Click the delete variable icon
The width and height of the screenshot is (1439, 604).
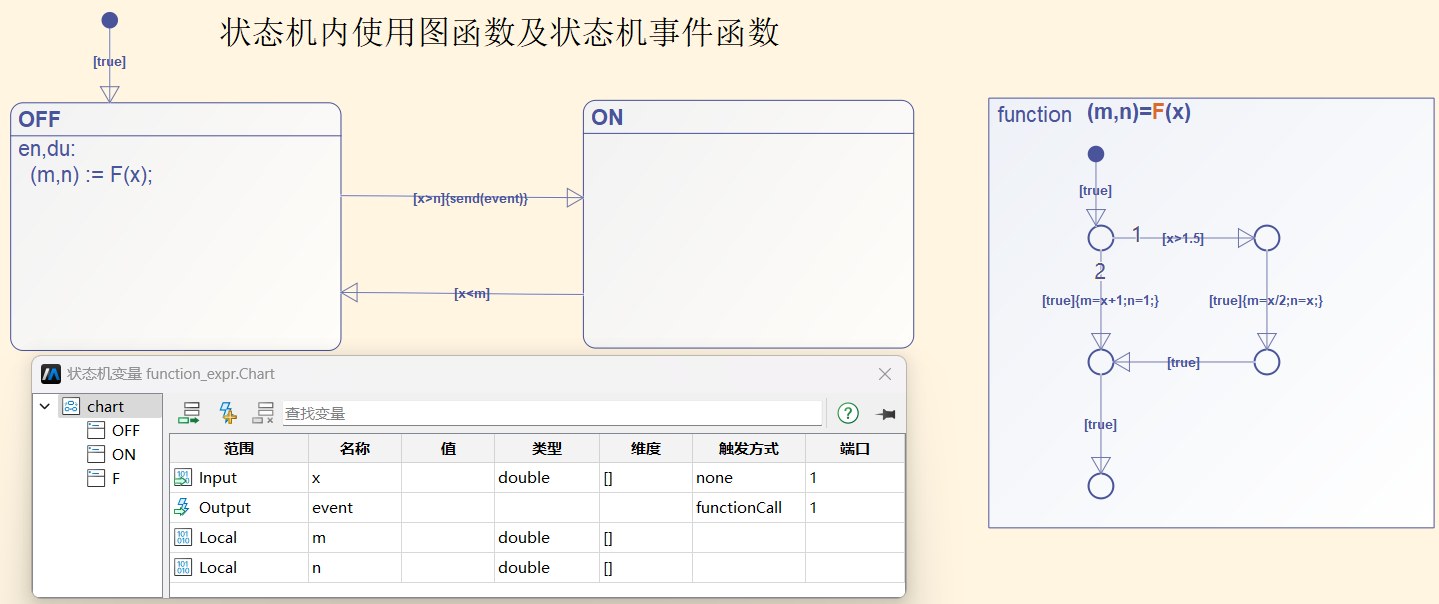tap(264, 413)
